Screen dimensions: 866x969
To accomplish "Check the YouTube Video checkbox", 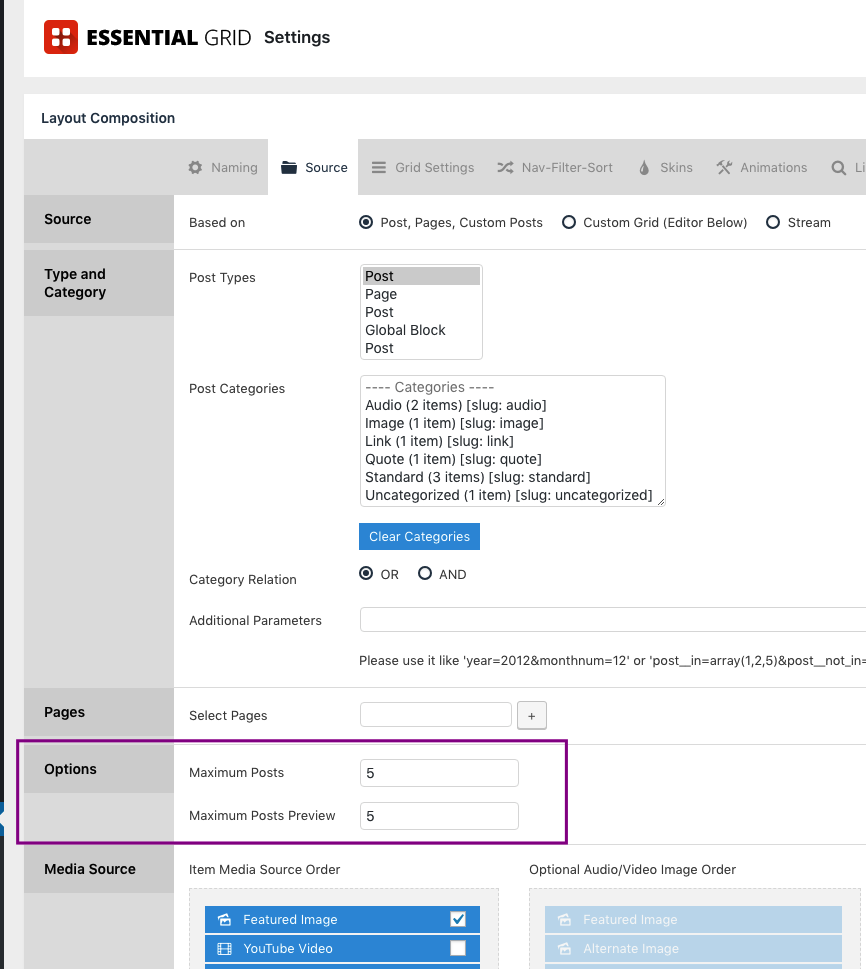I will click(x=458, y=948).
